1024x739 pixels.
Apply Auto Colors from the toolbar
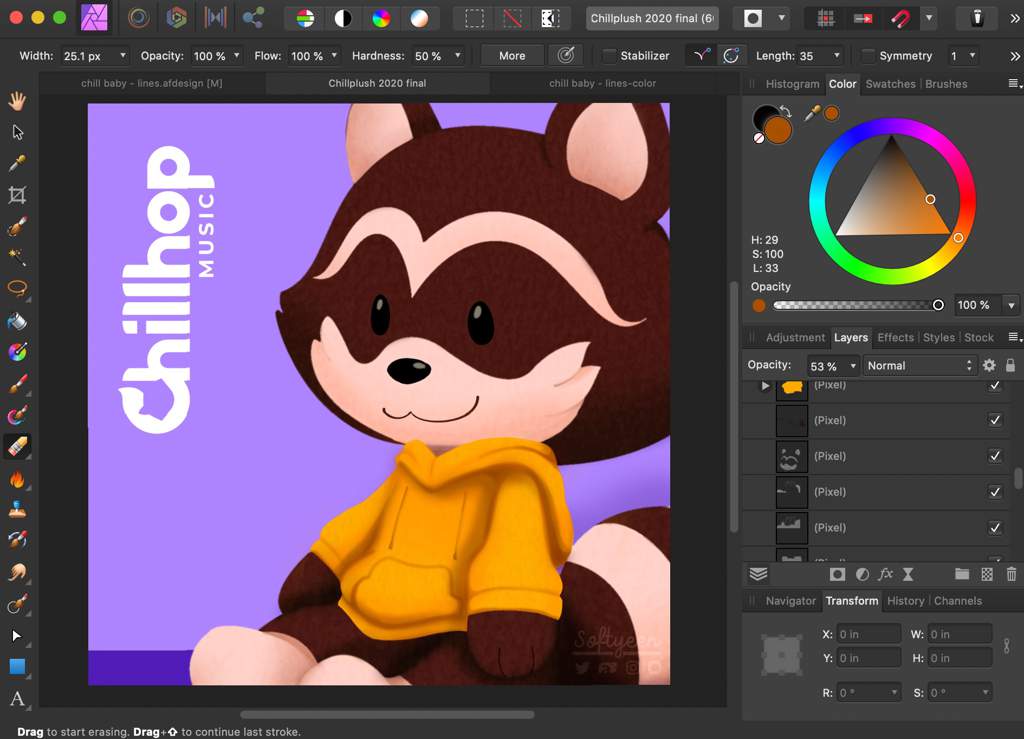tap(381, 18)
